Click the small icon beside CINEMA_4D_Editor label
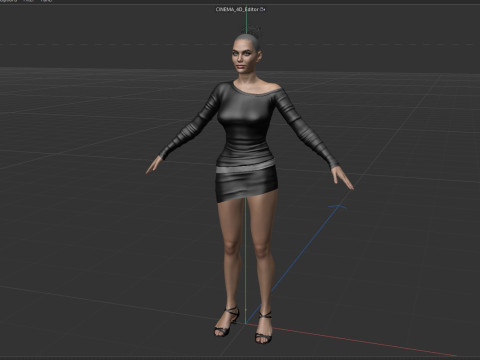Image resolution: width=480 pixels, height=360 pixels. 263,9
